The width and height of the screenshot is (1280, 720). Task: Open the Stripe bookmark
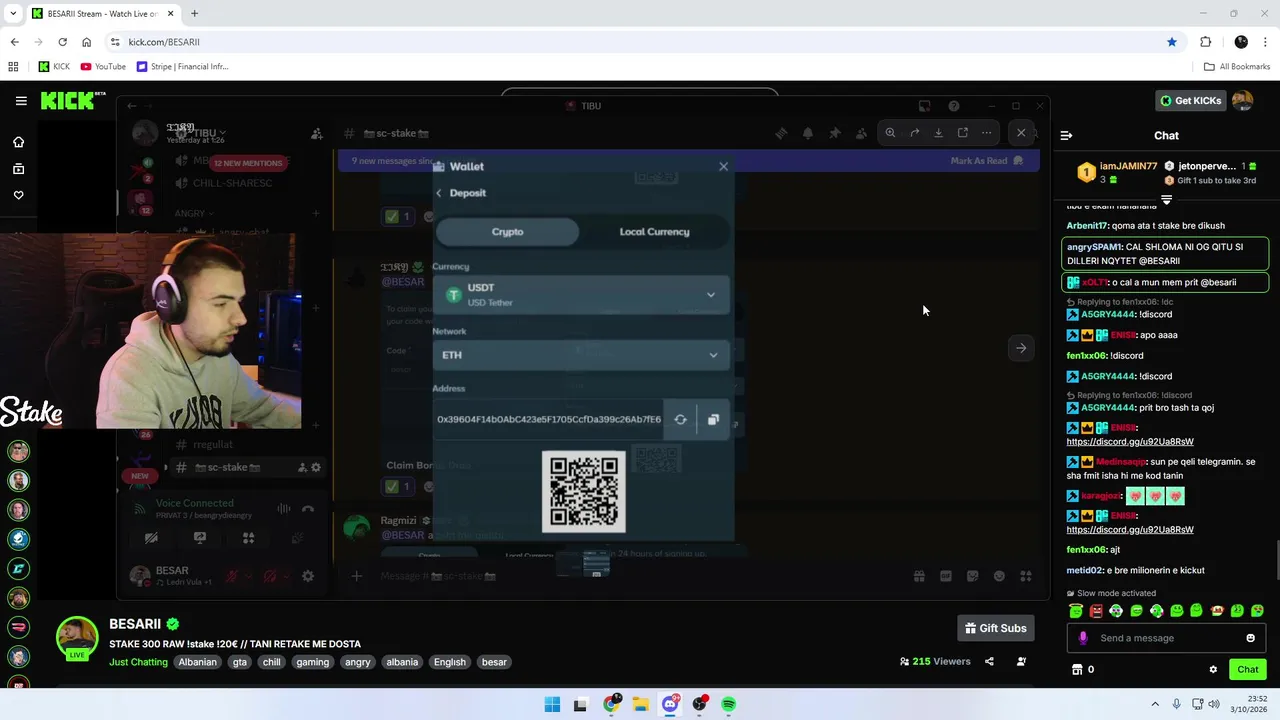(x=182, y=67)
